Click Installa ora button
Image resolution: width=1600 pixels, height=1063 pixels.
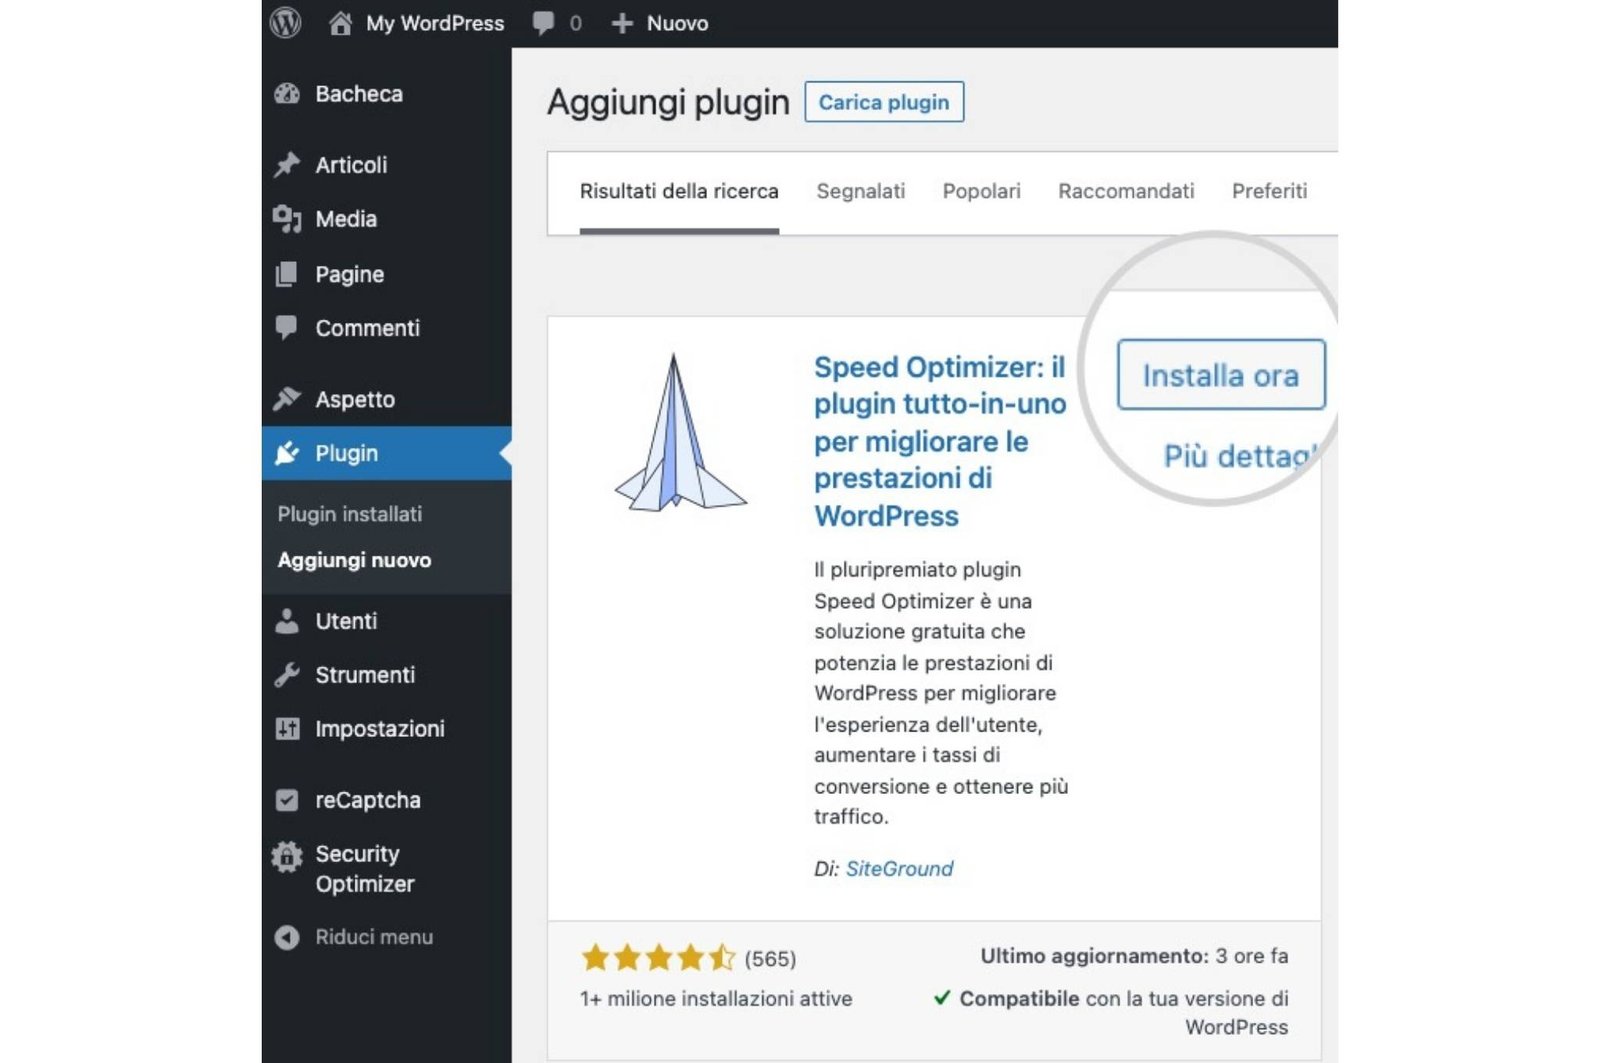click(1221, 375)
